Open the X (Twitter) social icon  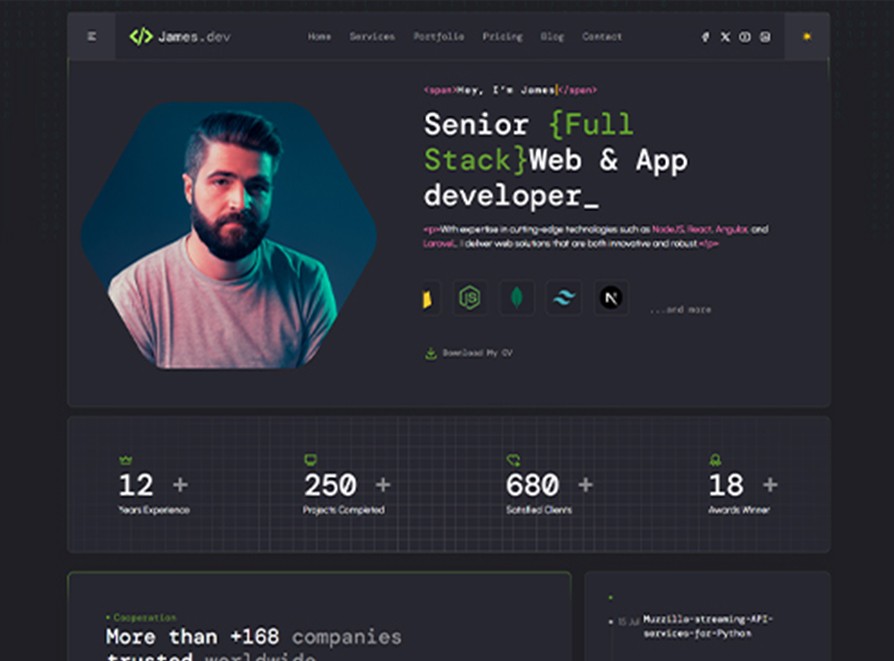[725, 37]
